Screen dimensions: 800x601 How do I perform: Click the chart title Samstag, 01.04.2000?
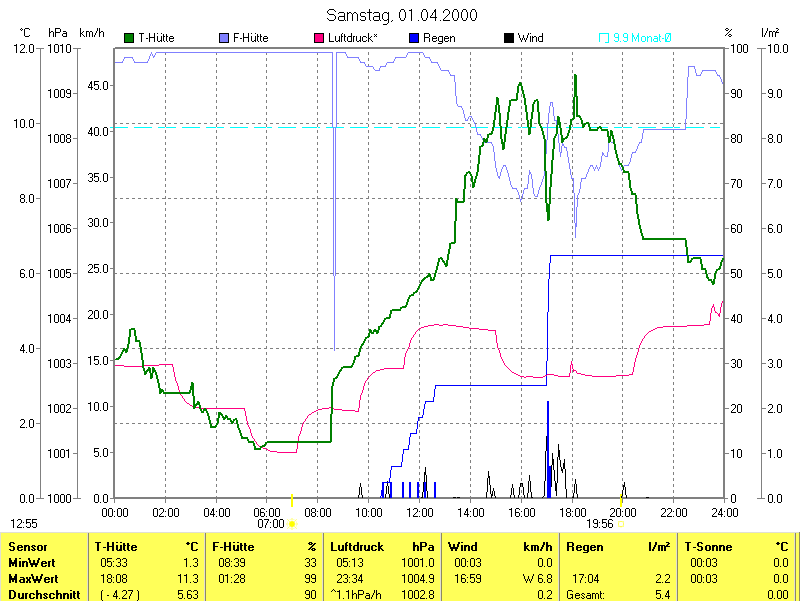click(x=401, y=15)
